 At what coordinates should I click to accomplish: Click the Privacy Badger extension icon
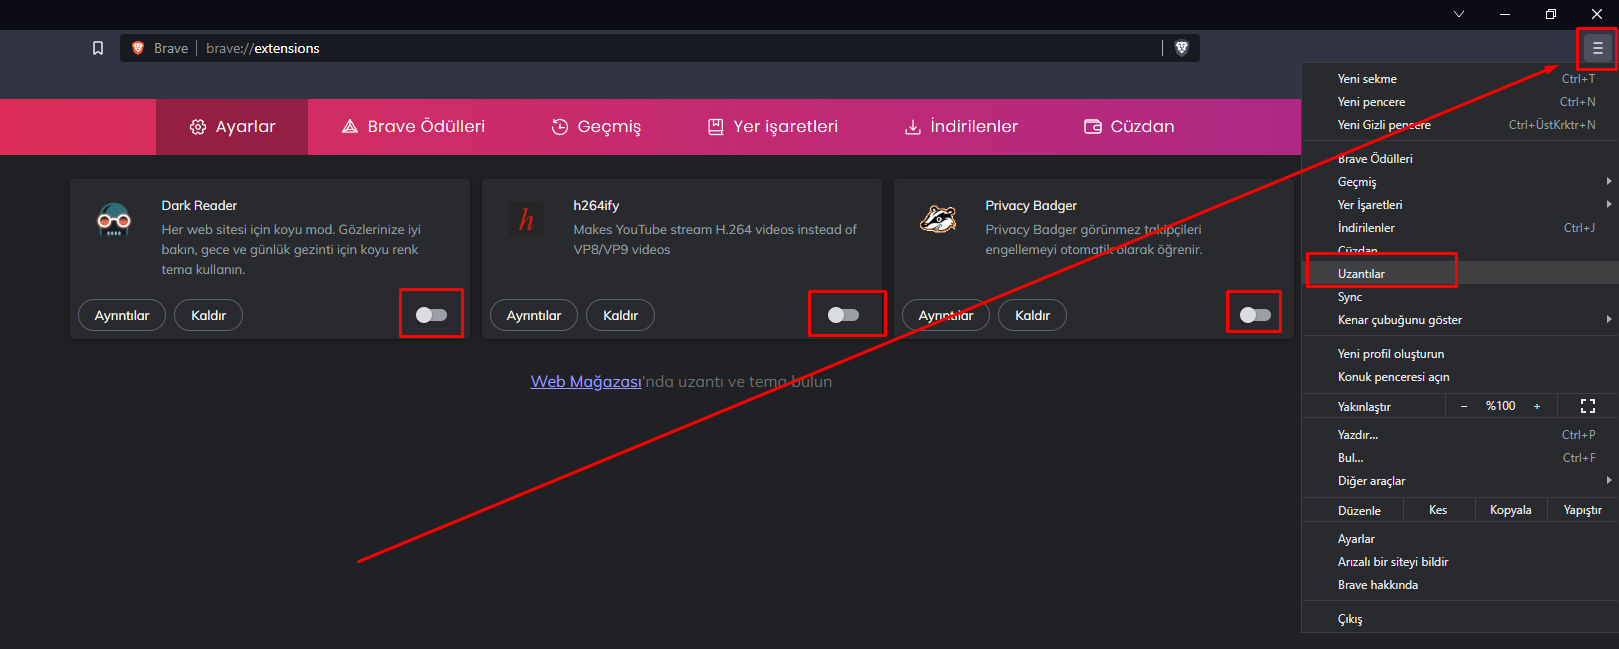coord(938,219)
